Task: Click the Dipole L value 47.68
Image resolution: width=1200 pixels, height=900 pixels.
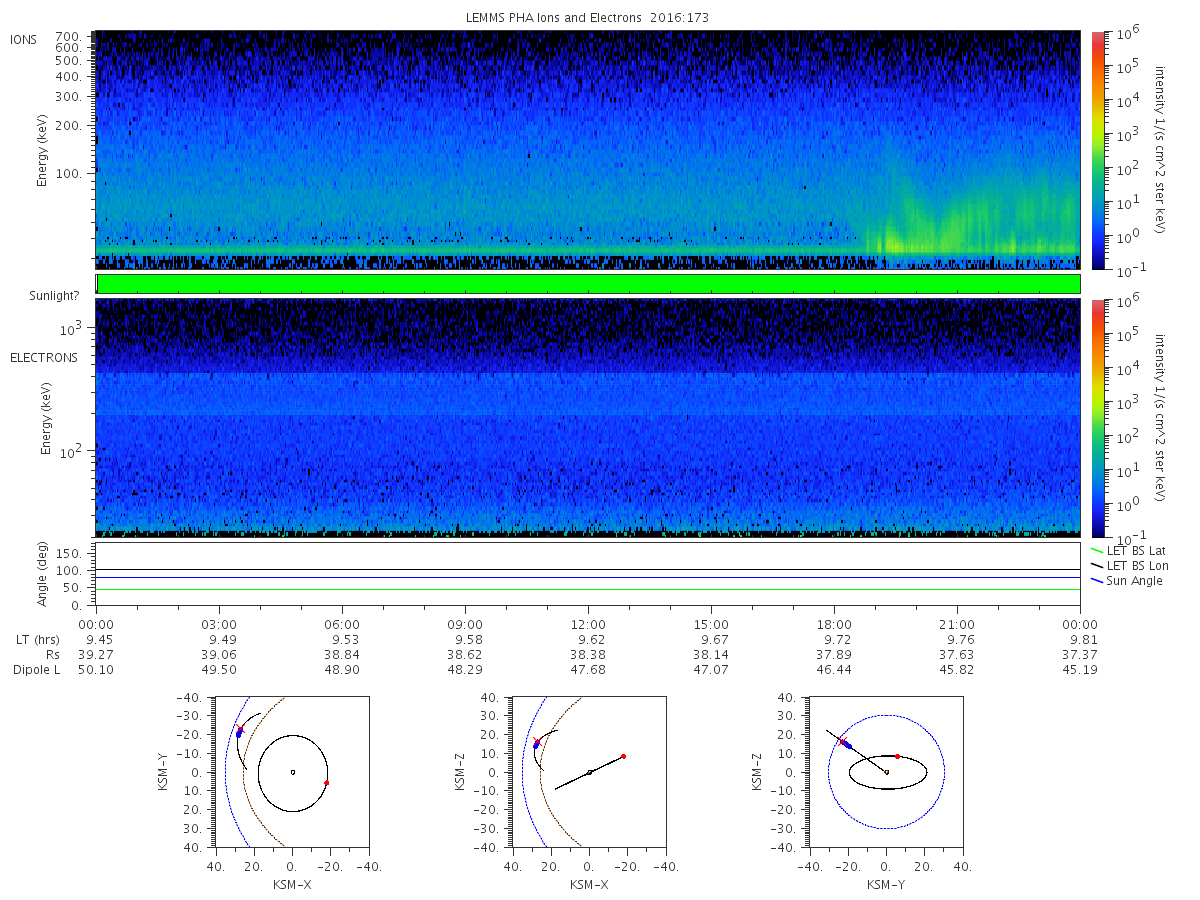Action: click(588, 670)
